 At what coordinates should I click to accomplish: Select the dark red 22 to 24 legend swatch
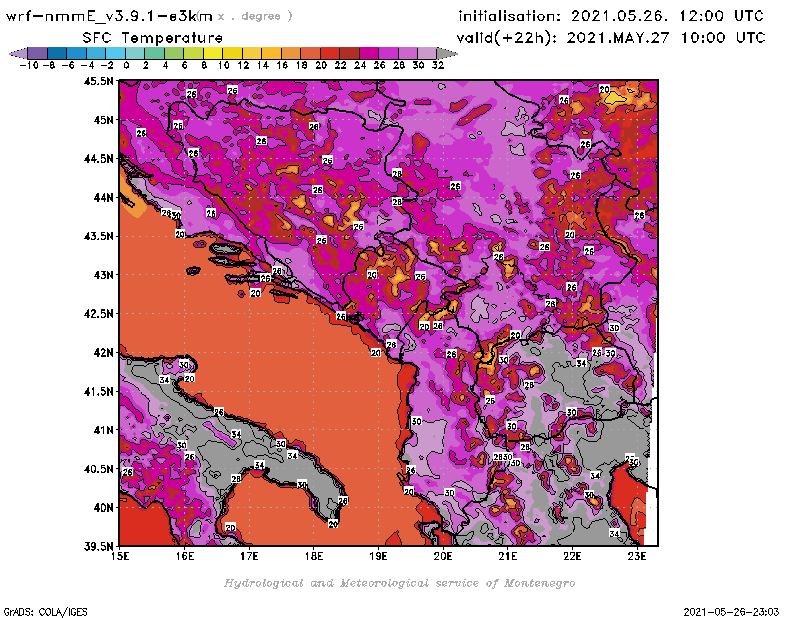349,53
